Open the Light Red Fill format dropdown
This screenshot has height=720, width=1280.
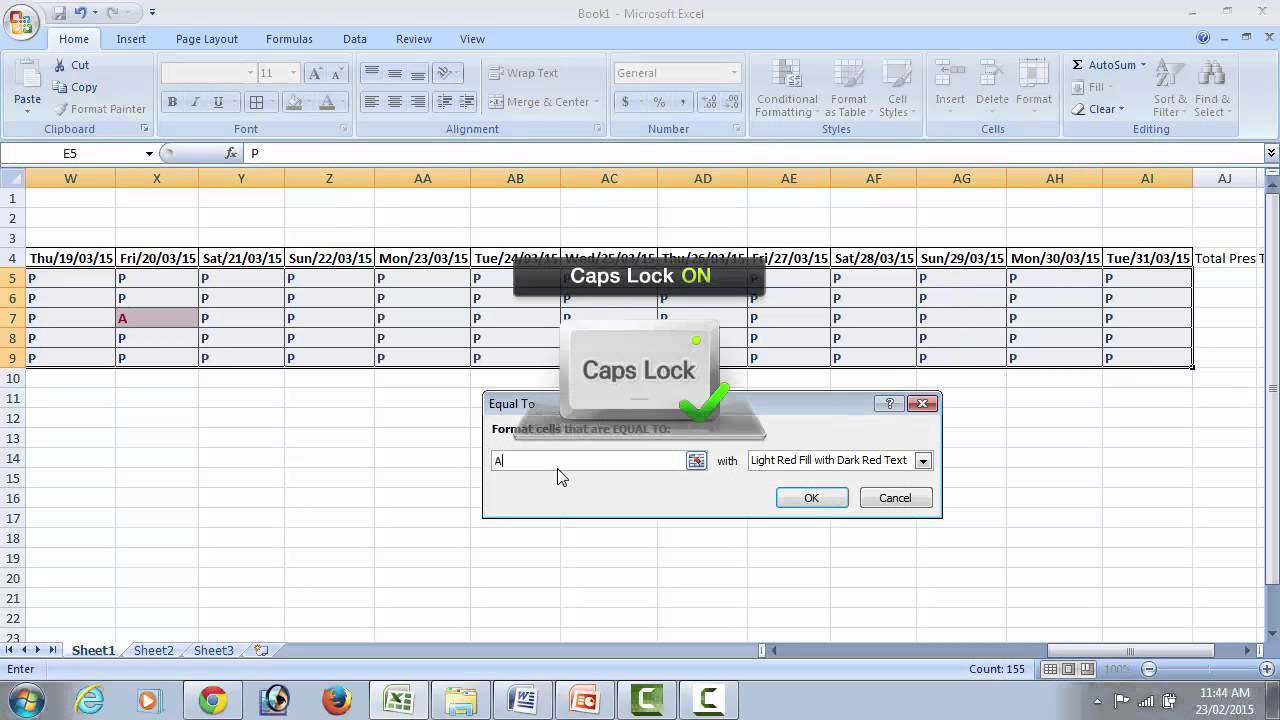pos(923,460)
